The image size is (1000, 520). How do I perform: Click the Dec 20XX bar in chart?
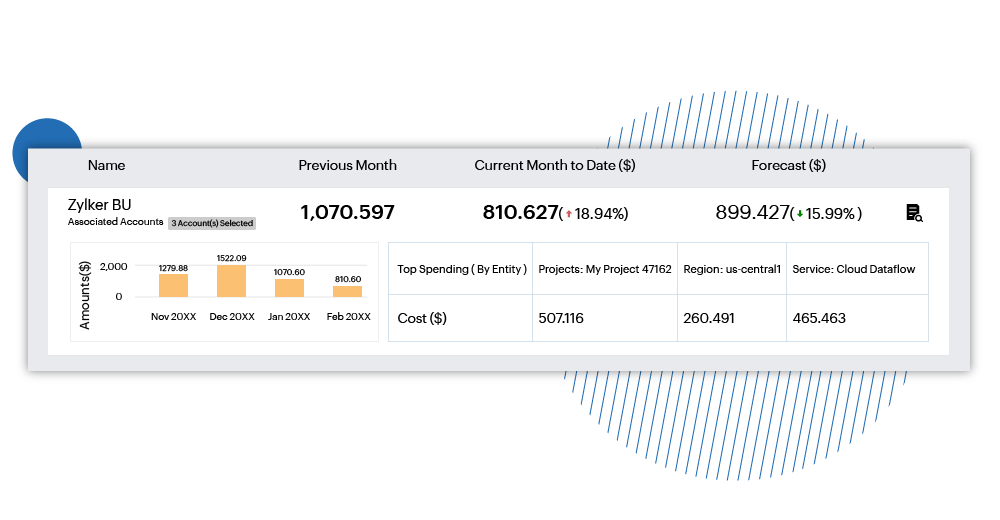pos(232,281)
